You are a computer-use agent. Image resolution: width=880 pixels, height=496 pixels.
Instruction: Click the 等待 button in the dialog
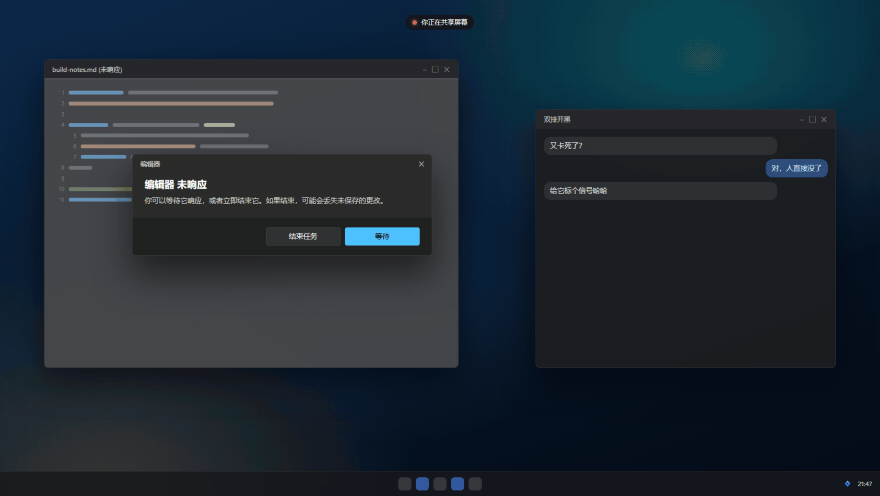(382, 236)
